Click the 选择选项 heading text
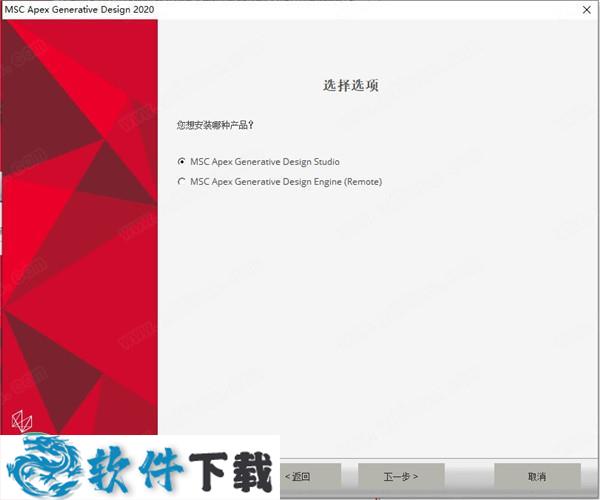This screenshot has width=600, height=500. click(x=351, y=85)
